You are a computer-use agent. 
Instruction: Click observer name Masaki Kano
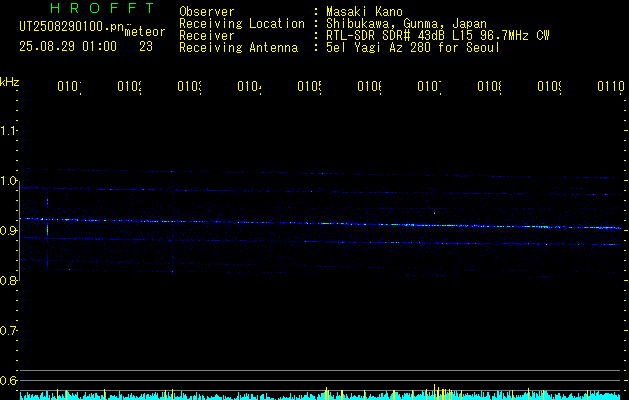click(364, 12)
